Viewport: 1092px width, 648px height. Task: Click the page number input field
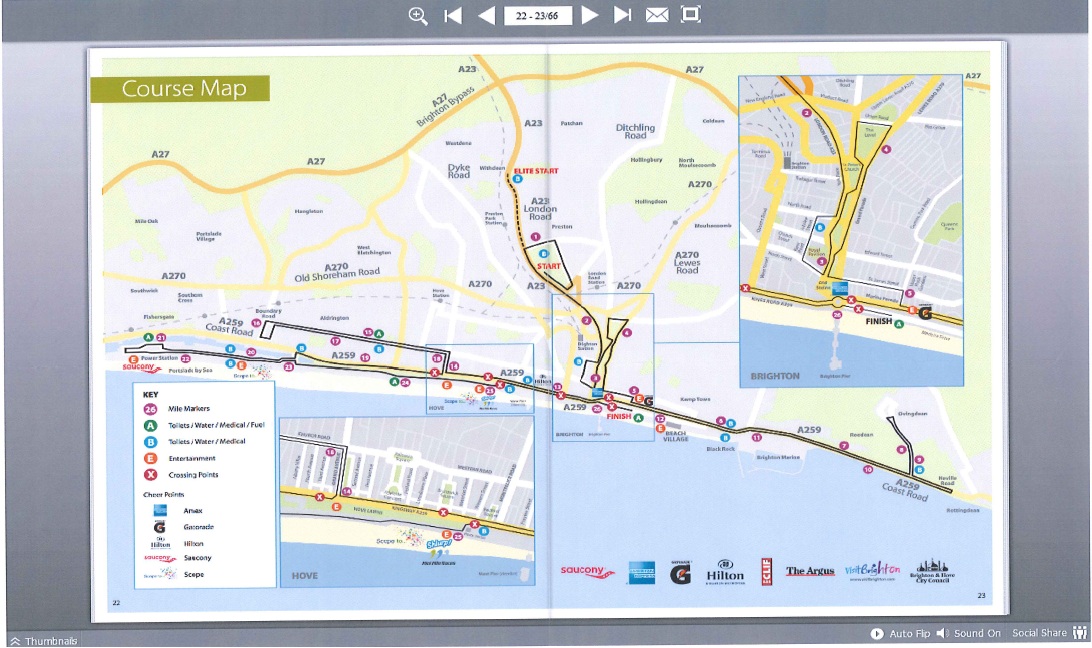coord(537,15)
